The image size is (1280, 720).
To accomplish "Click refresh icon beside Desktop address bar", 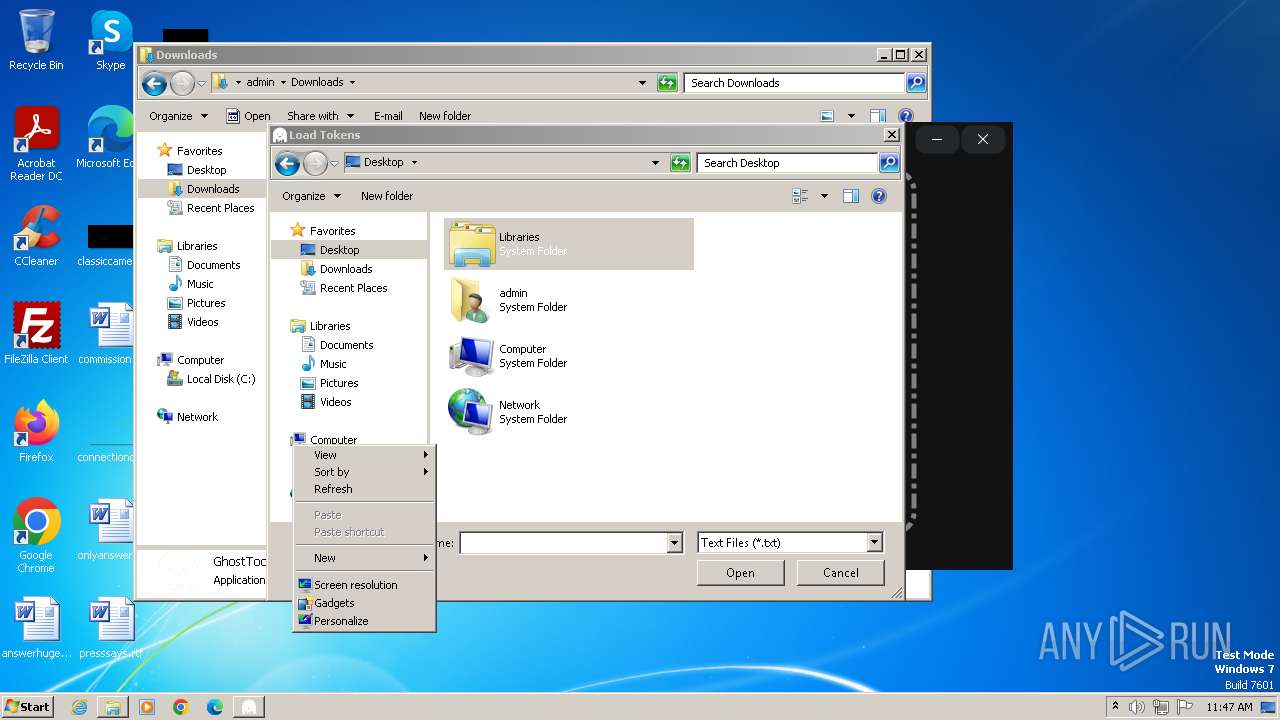I will [681, 163].
